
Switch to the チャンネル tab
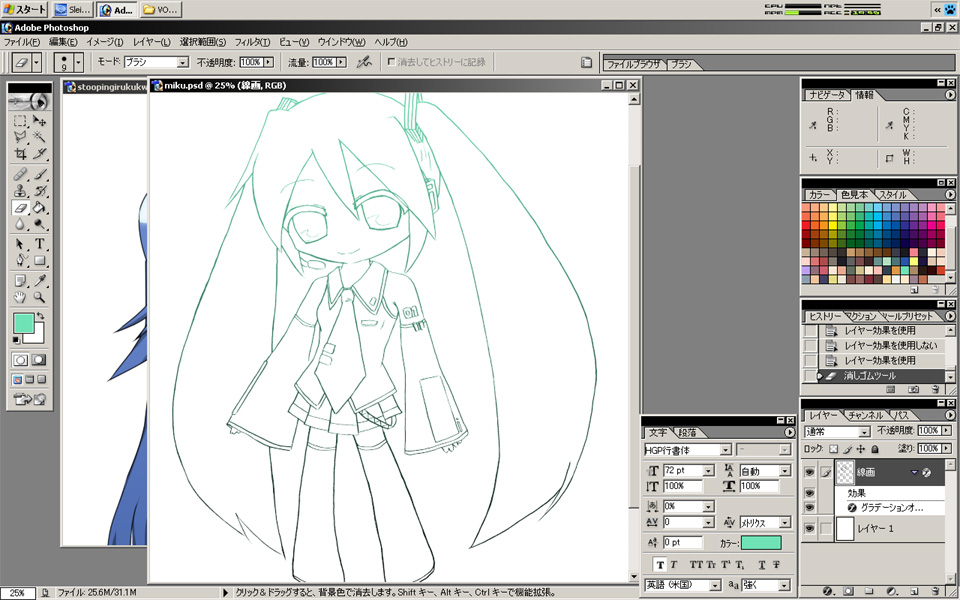coord(865,416)
